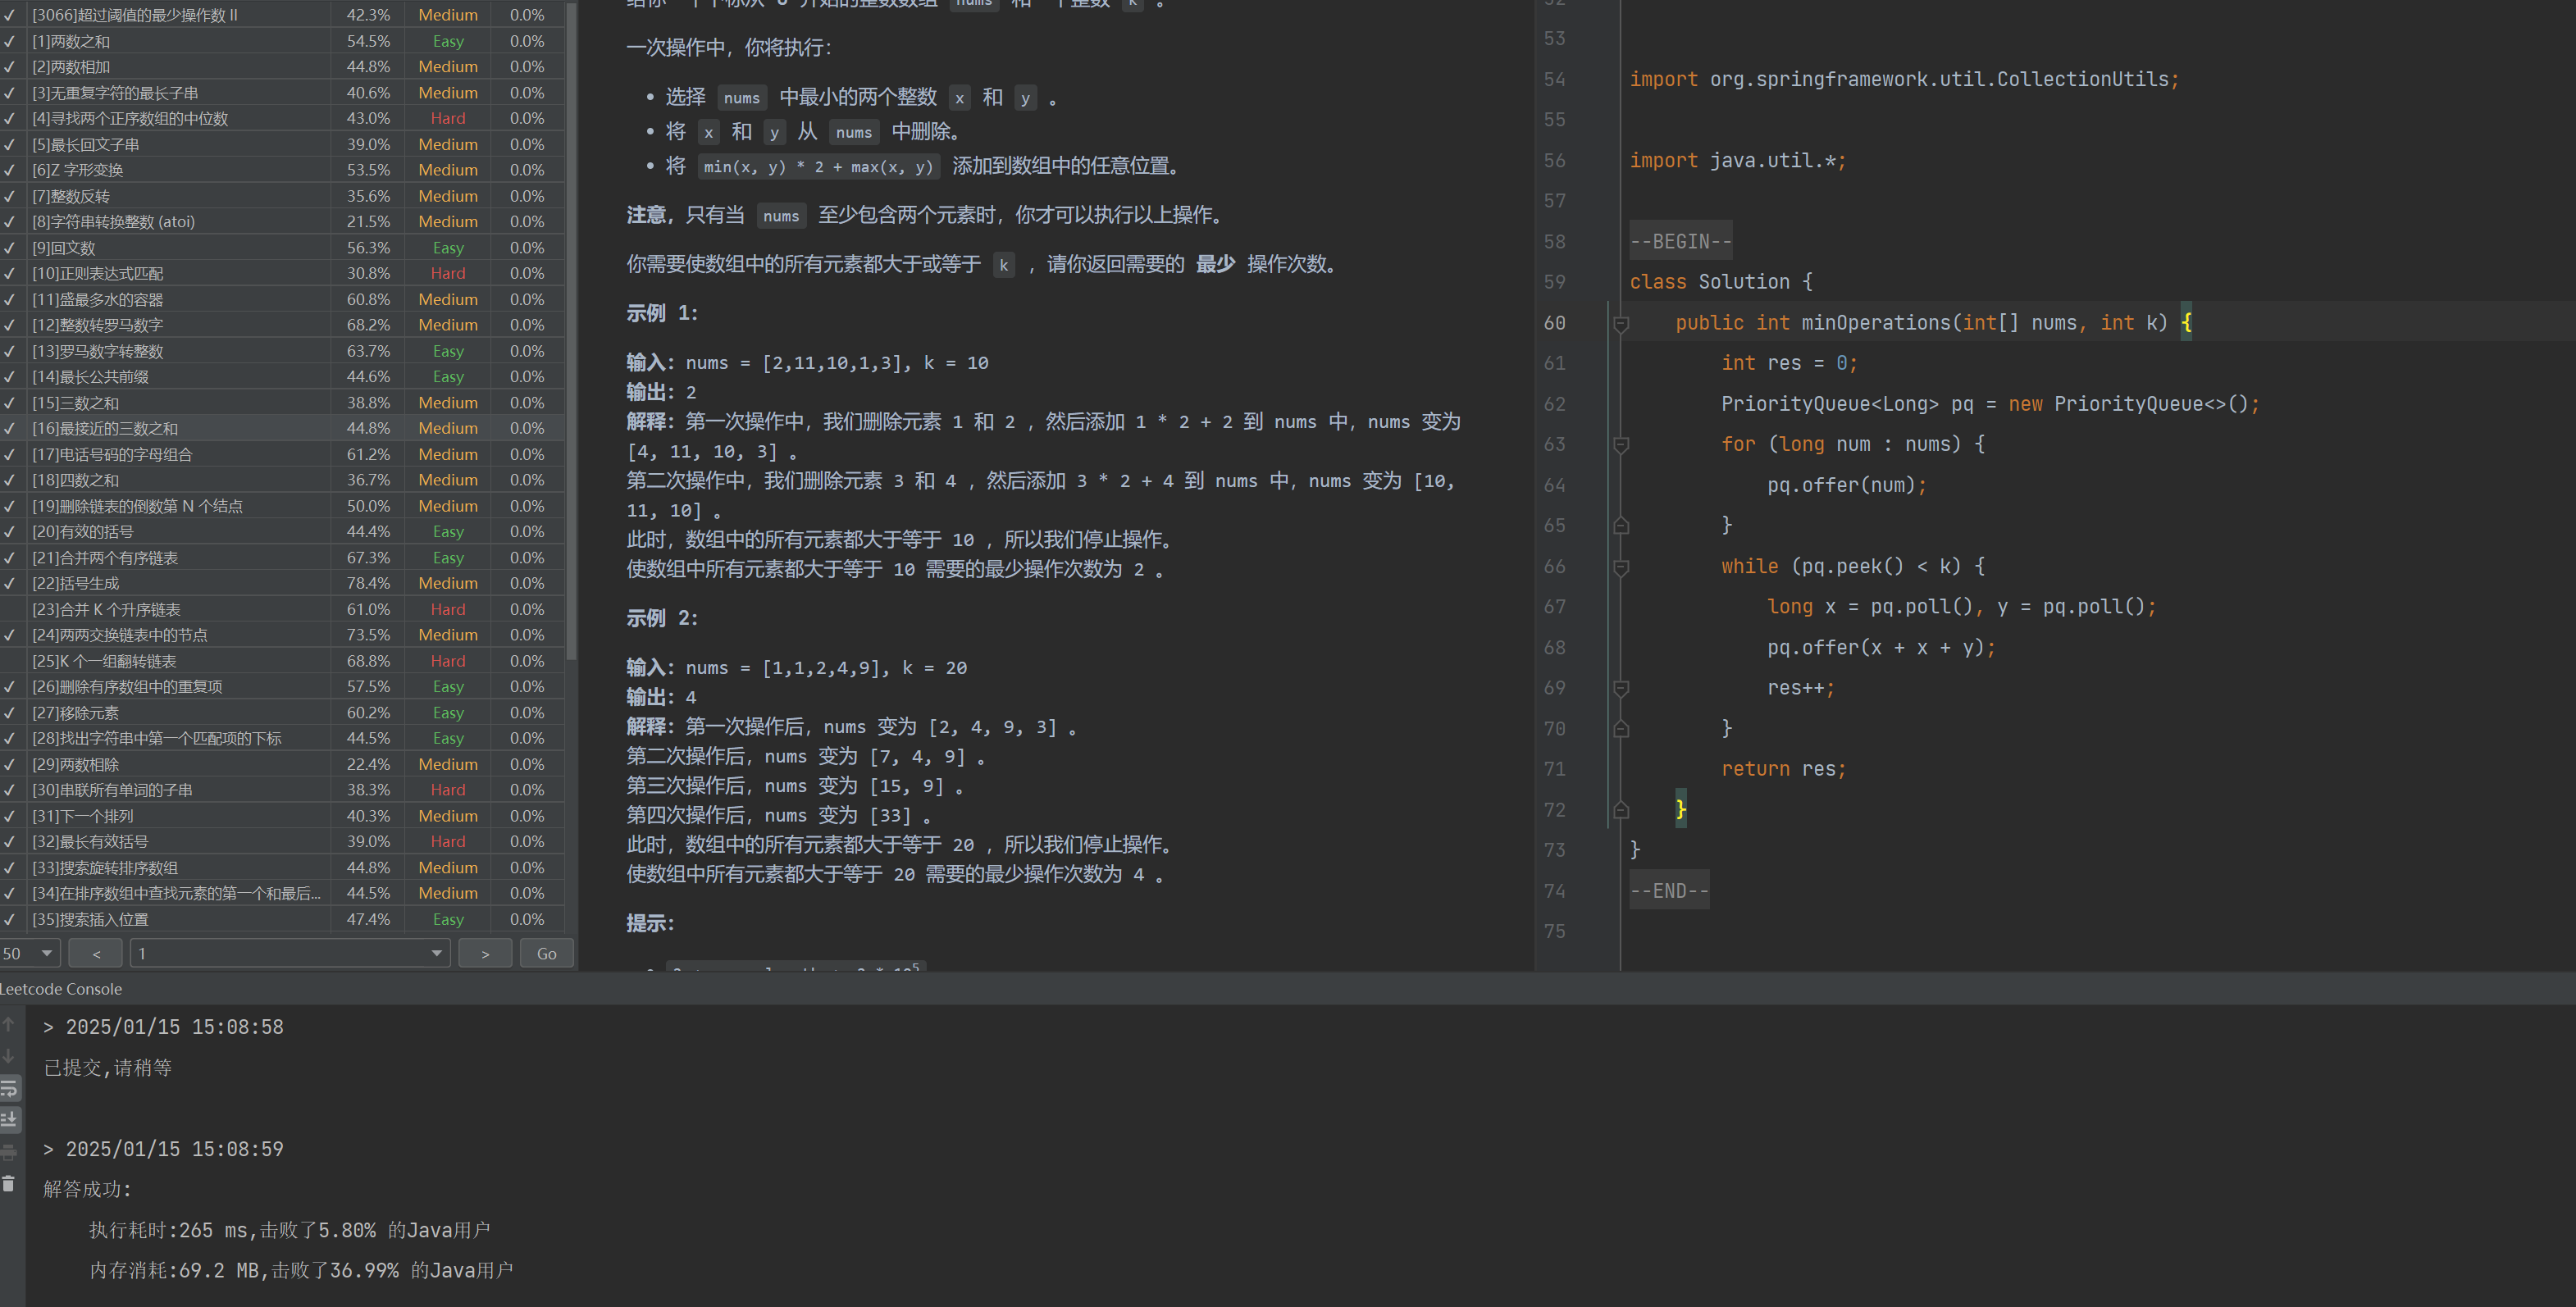Open problem [1]两数之和
Image resolution: width=2576 pixels, height=1307 pixels.
click(71, 41)
